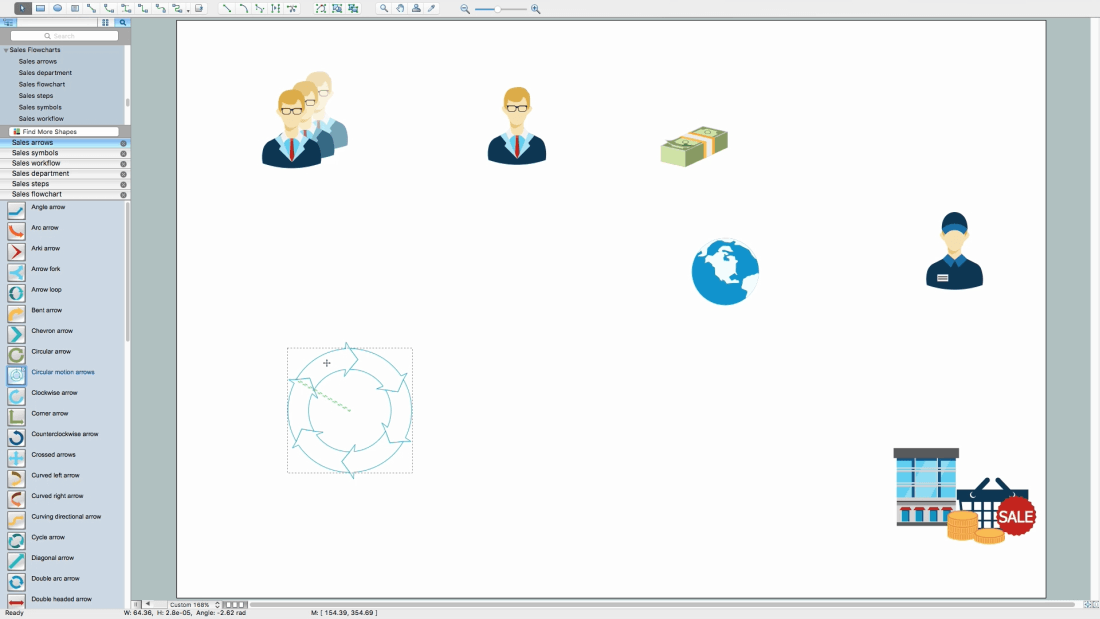
Task: Click the Find More Shapes button
Action: pyautogui.click(x=64, y=131)
